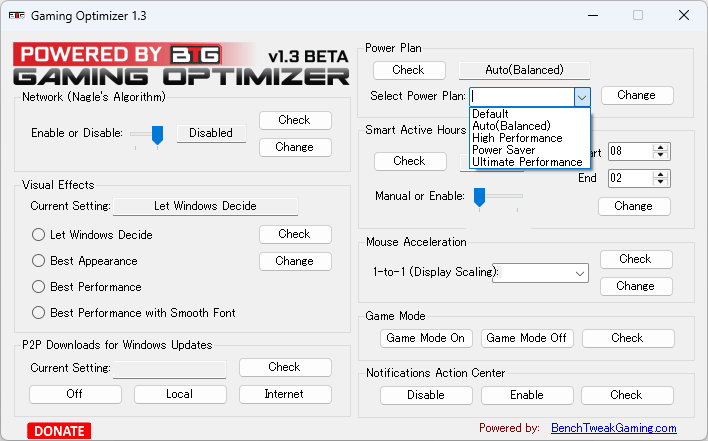
Task: Click the Nagle's Algorithm enable/disable slider
Action: click(x=157, y=135)
